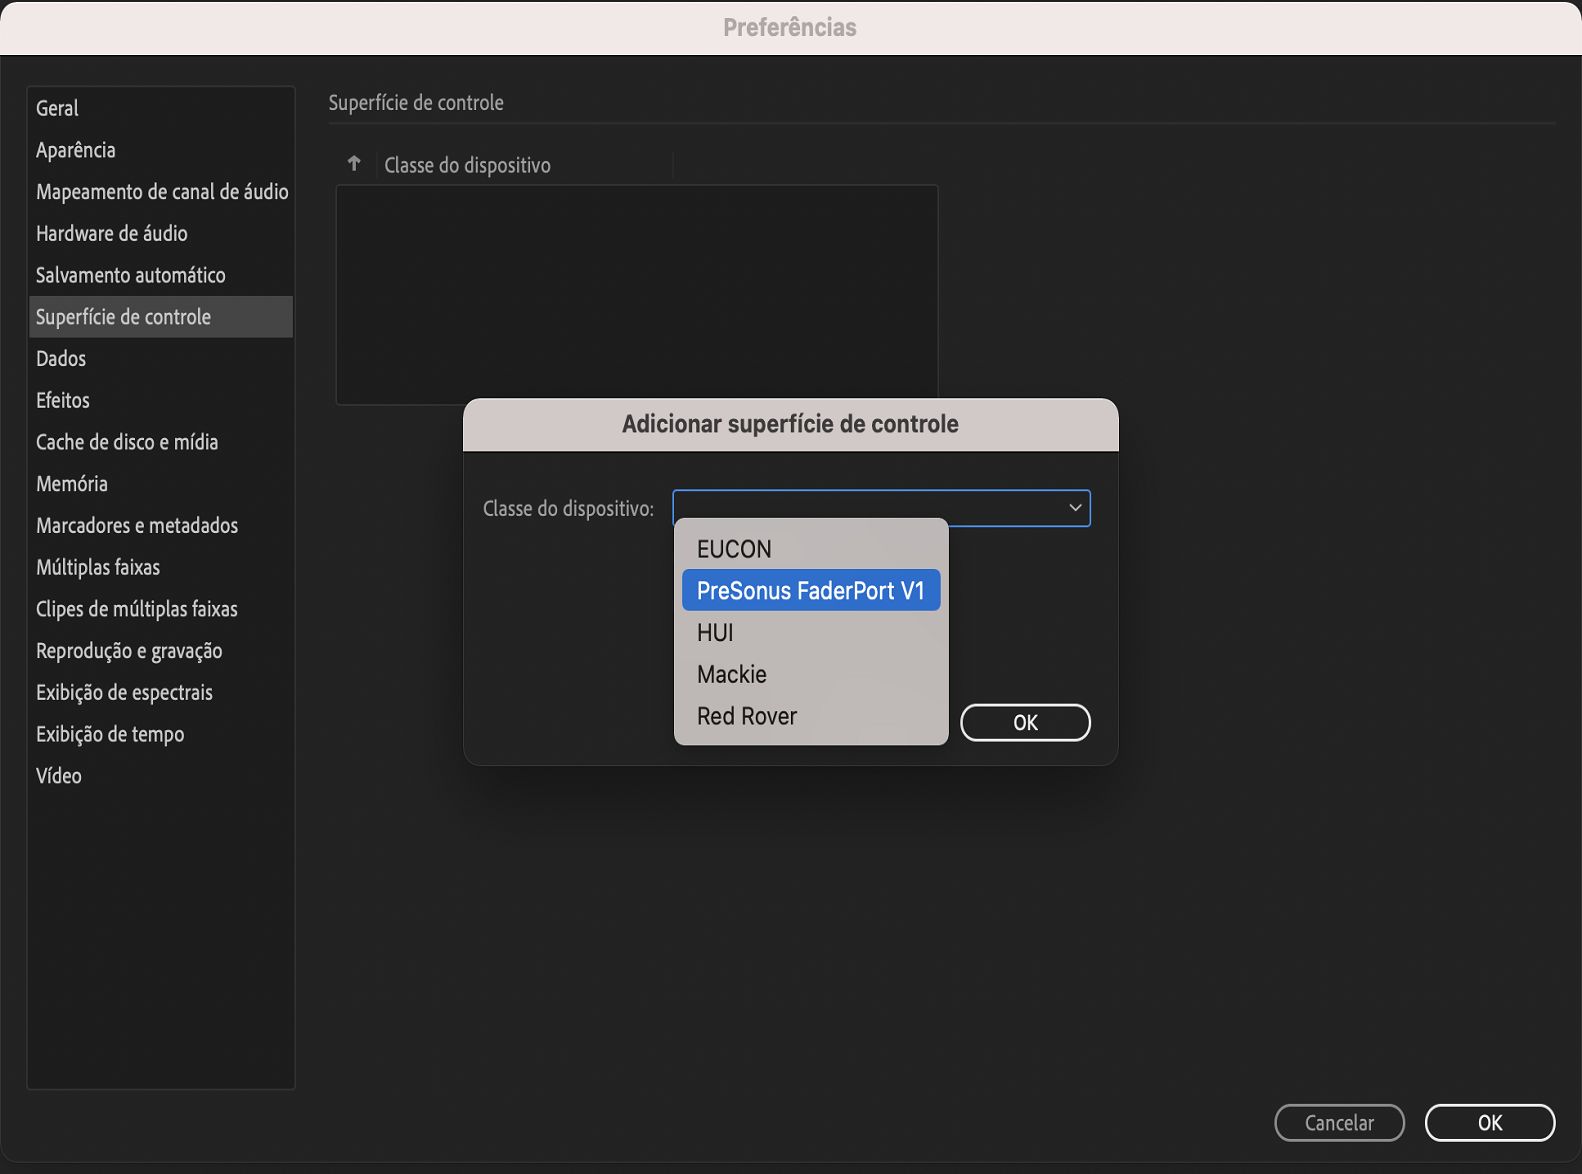Choose Mackie from the dropdown list

point(811,675)
